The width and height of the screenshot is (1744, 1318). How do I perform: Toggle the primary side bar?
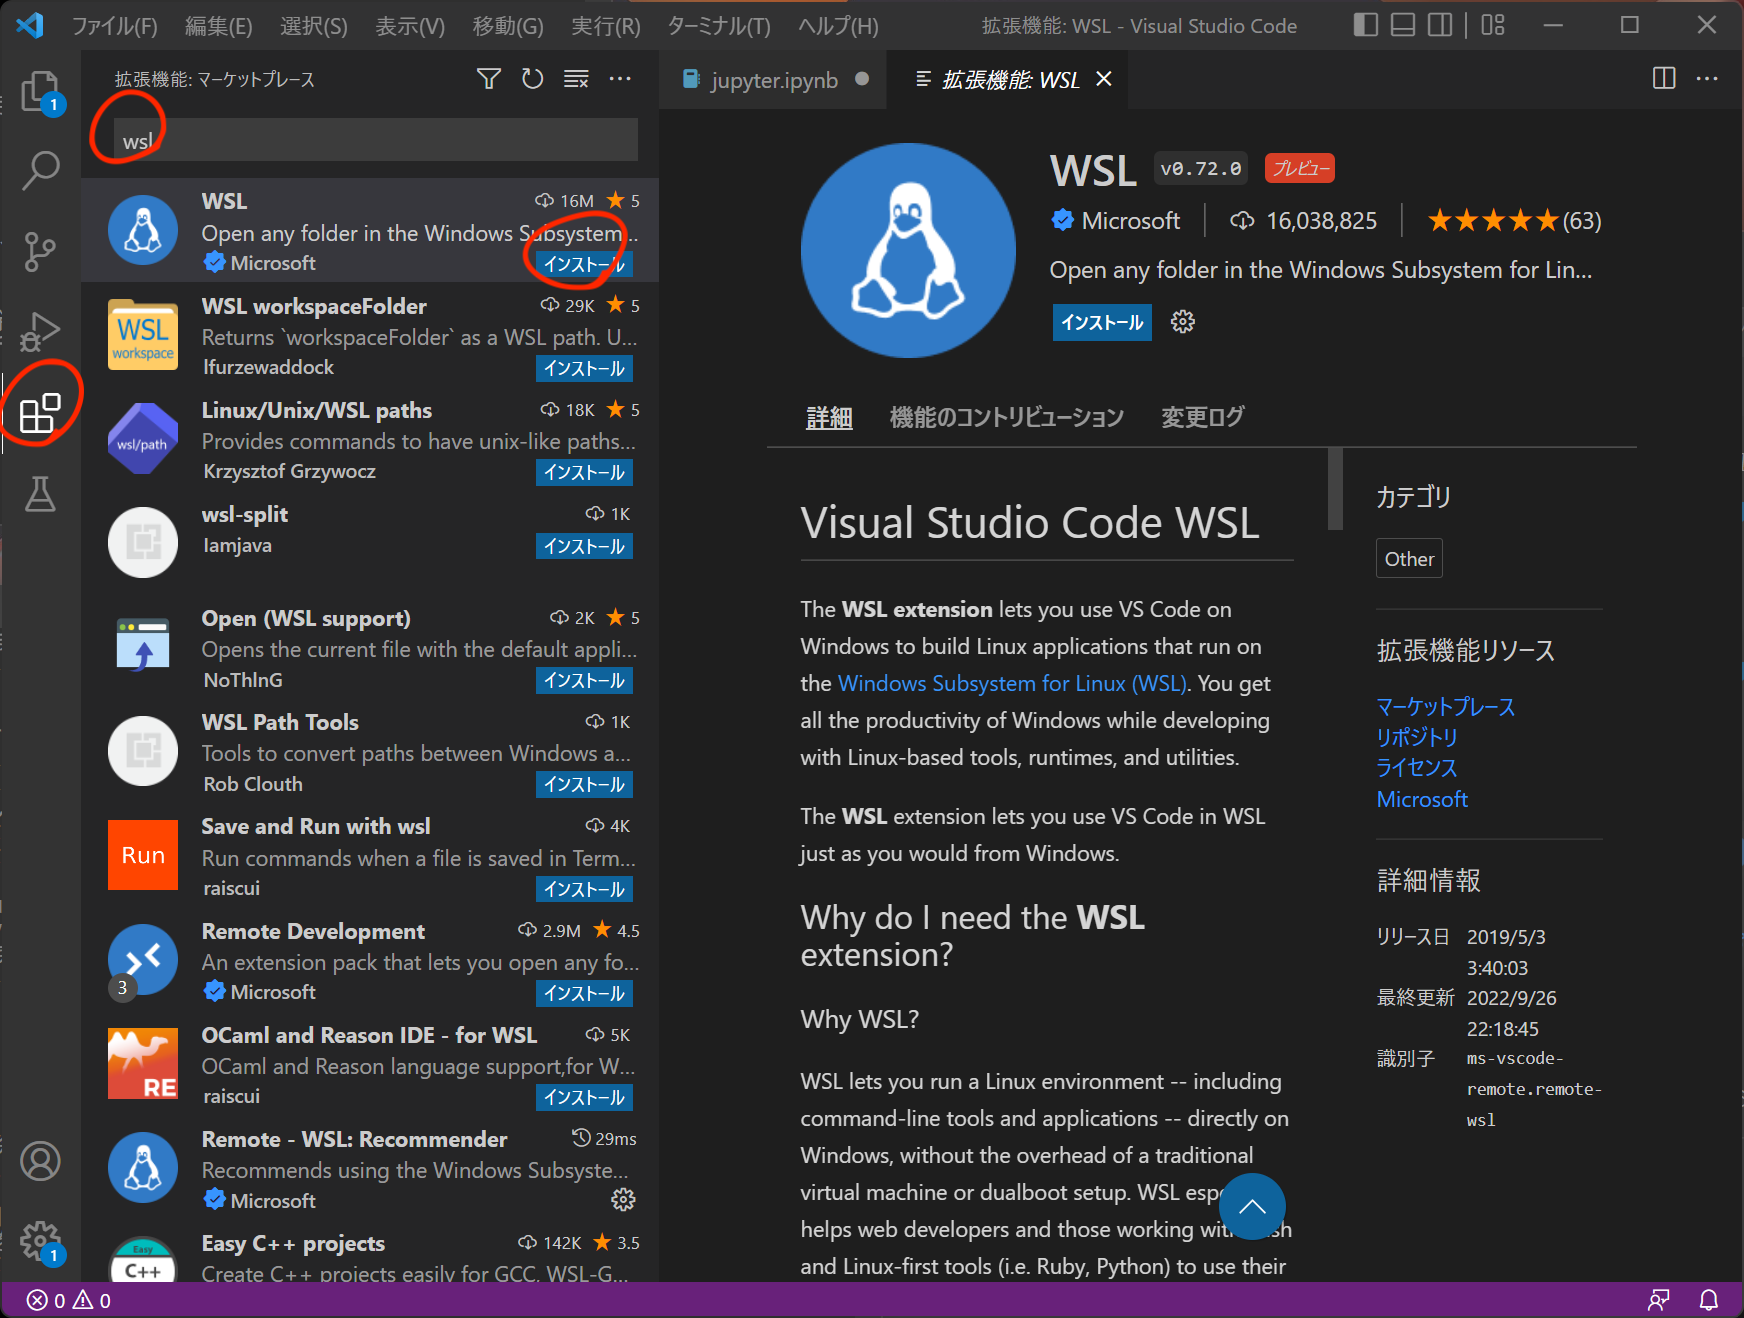1365,25
